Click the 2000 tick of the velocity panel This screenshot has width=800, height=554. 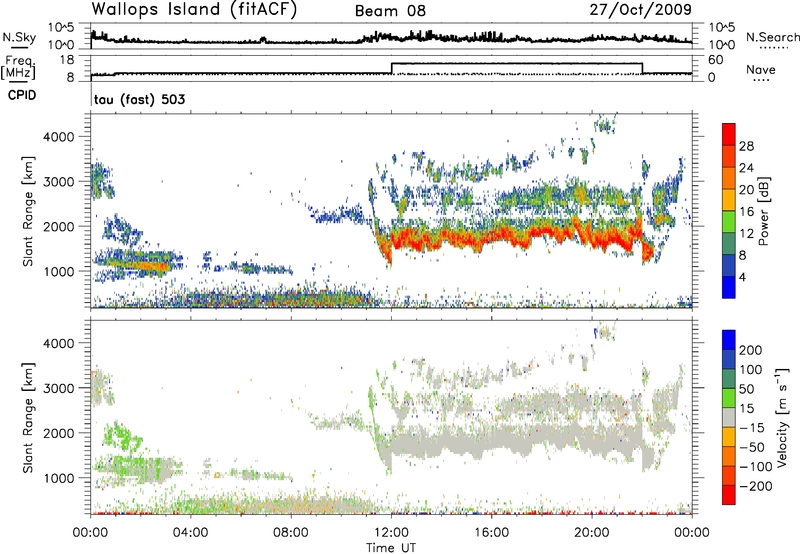click(x=58, y=433)
